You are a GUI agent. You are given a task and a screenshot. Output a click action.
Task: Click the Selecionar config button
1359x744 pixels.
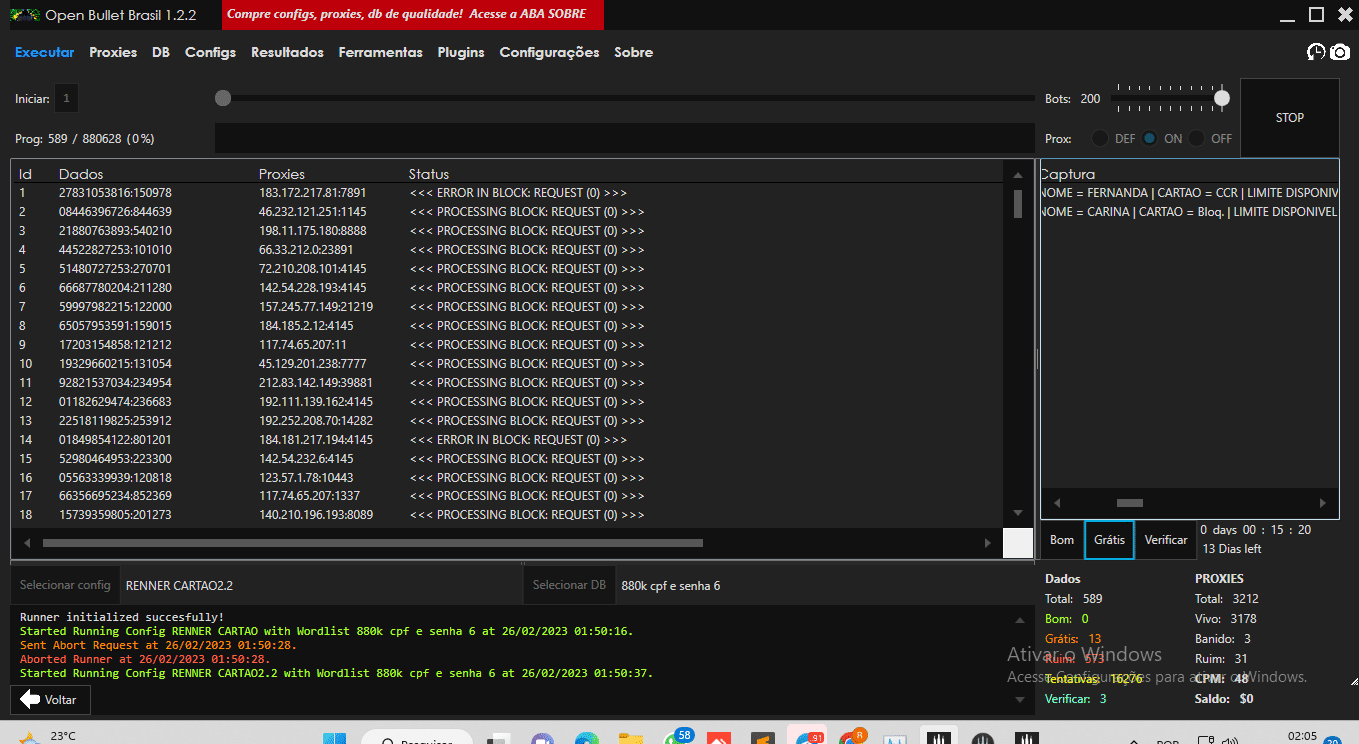click(x=65, y=585)
